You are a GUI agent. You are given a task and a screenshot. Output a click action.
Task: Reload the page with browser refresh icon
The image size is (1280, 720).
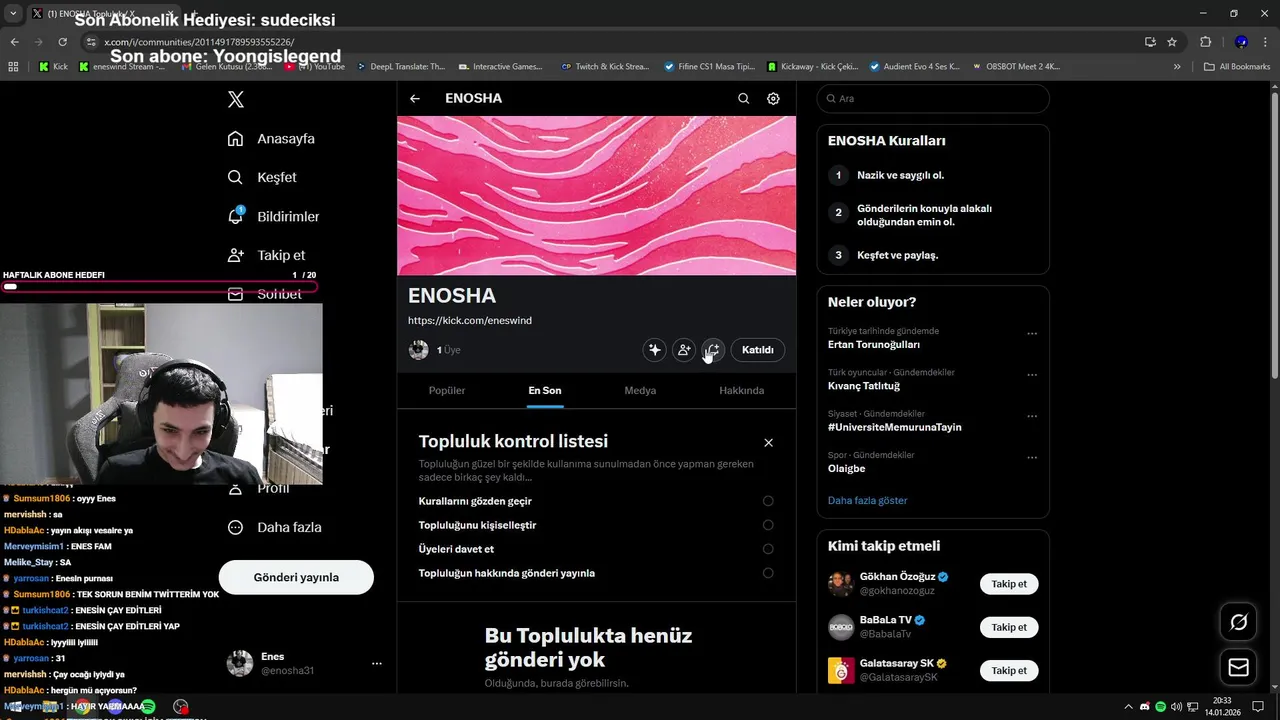click(x=63, y=42)
